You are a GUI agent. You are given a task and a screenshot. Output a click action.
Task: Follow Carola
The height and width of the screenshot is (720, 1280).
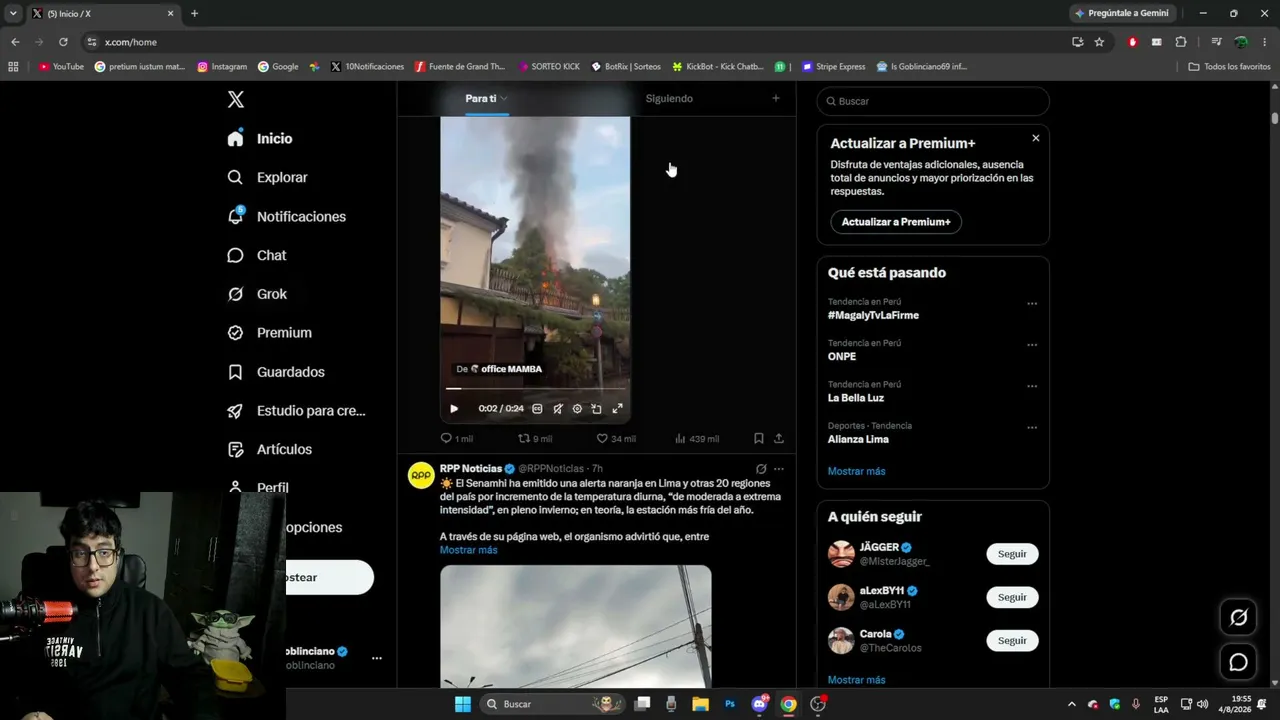point(1012,640)
